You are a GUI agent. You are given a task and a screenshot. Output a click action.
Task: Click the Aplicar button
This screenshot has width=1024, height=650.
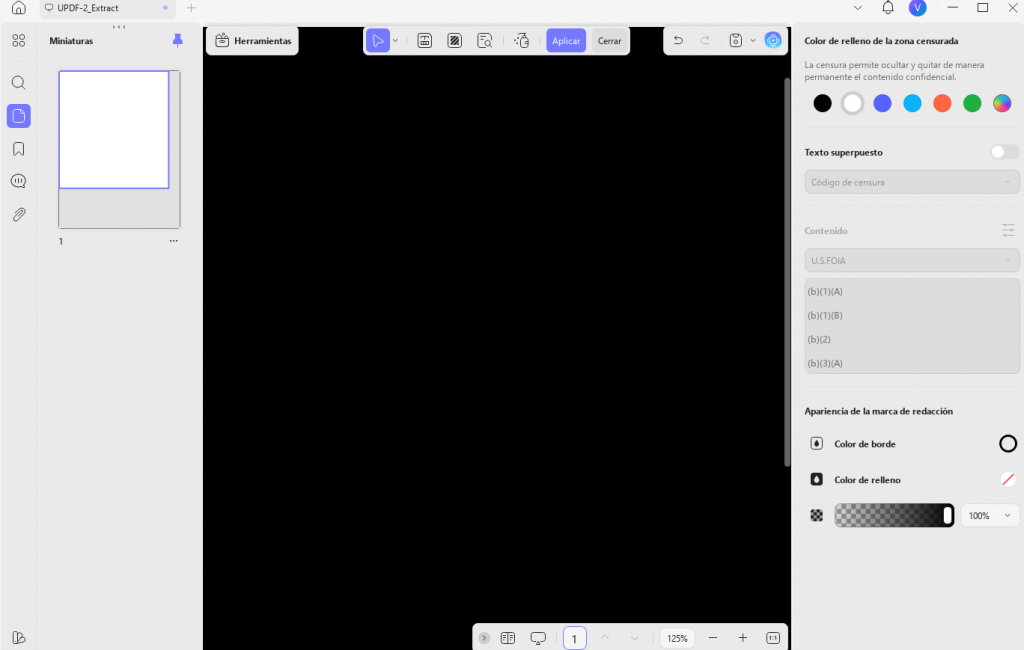coord(566,41)
